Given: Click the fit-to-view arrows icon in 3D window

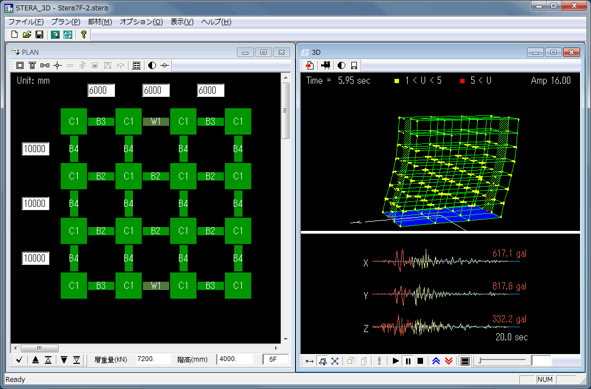Looking at the screenshot, I should (x=335, y=361).
